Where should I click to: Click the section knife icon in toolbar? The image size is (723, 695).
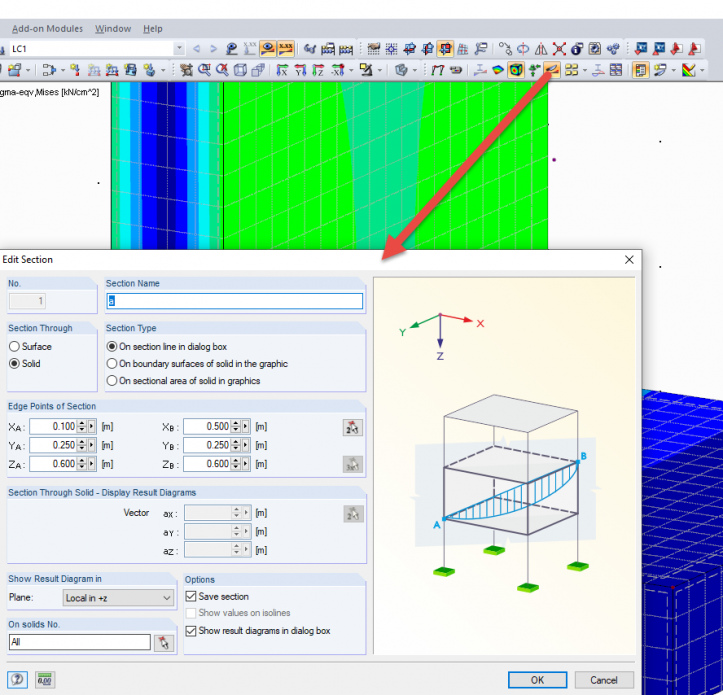(552, 70)
